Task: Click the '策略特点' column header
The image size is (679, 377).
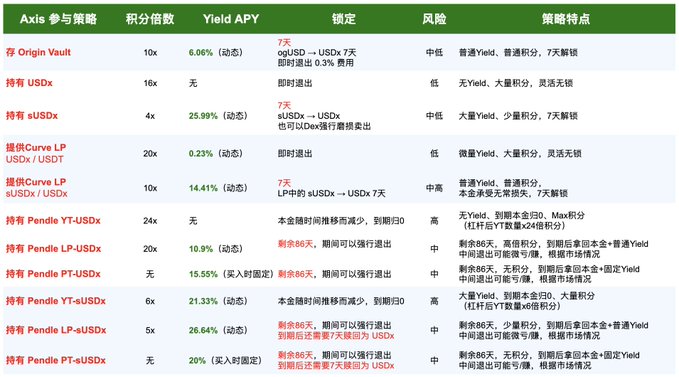Action: pyautogui.click(x=566, y=19)
